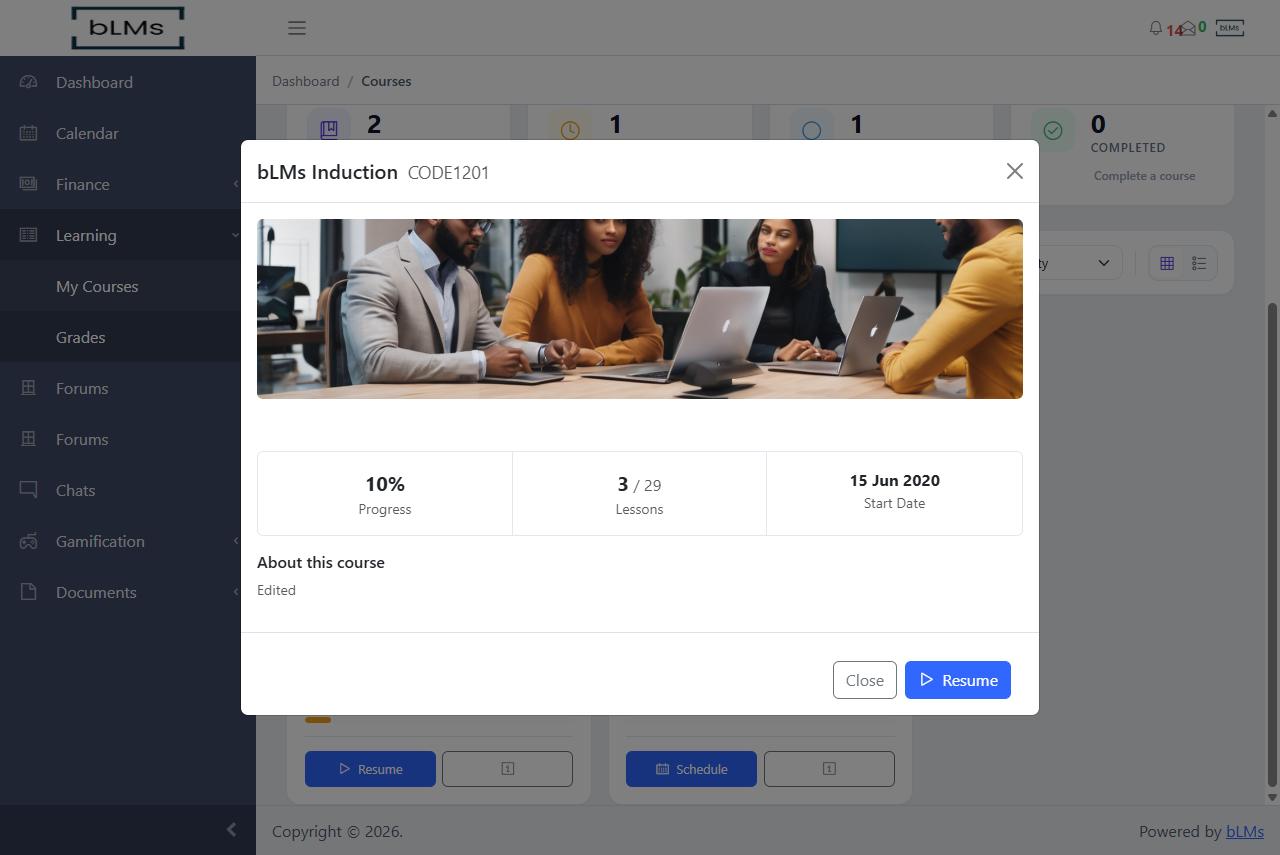The width and height of the screenshot is (1280, 855).
Task: Click the info icon button beside background Resume
Action: coord(507,769)
